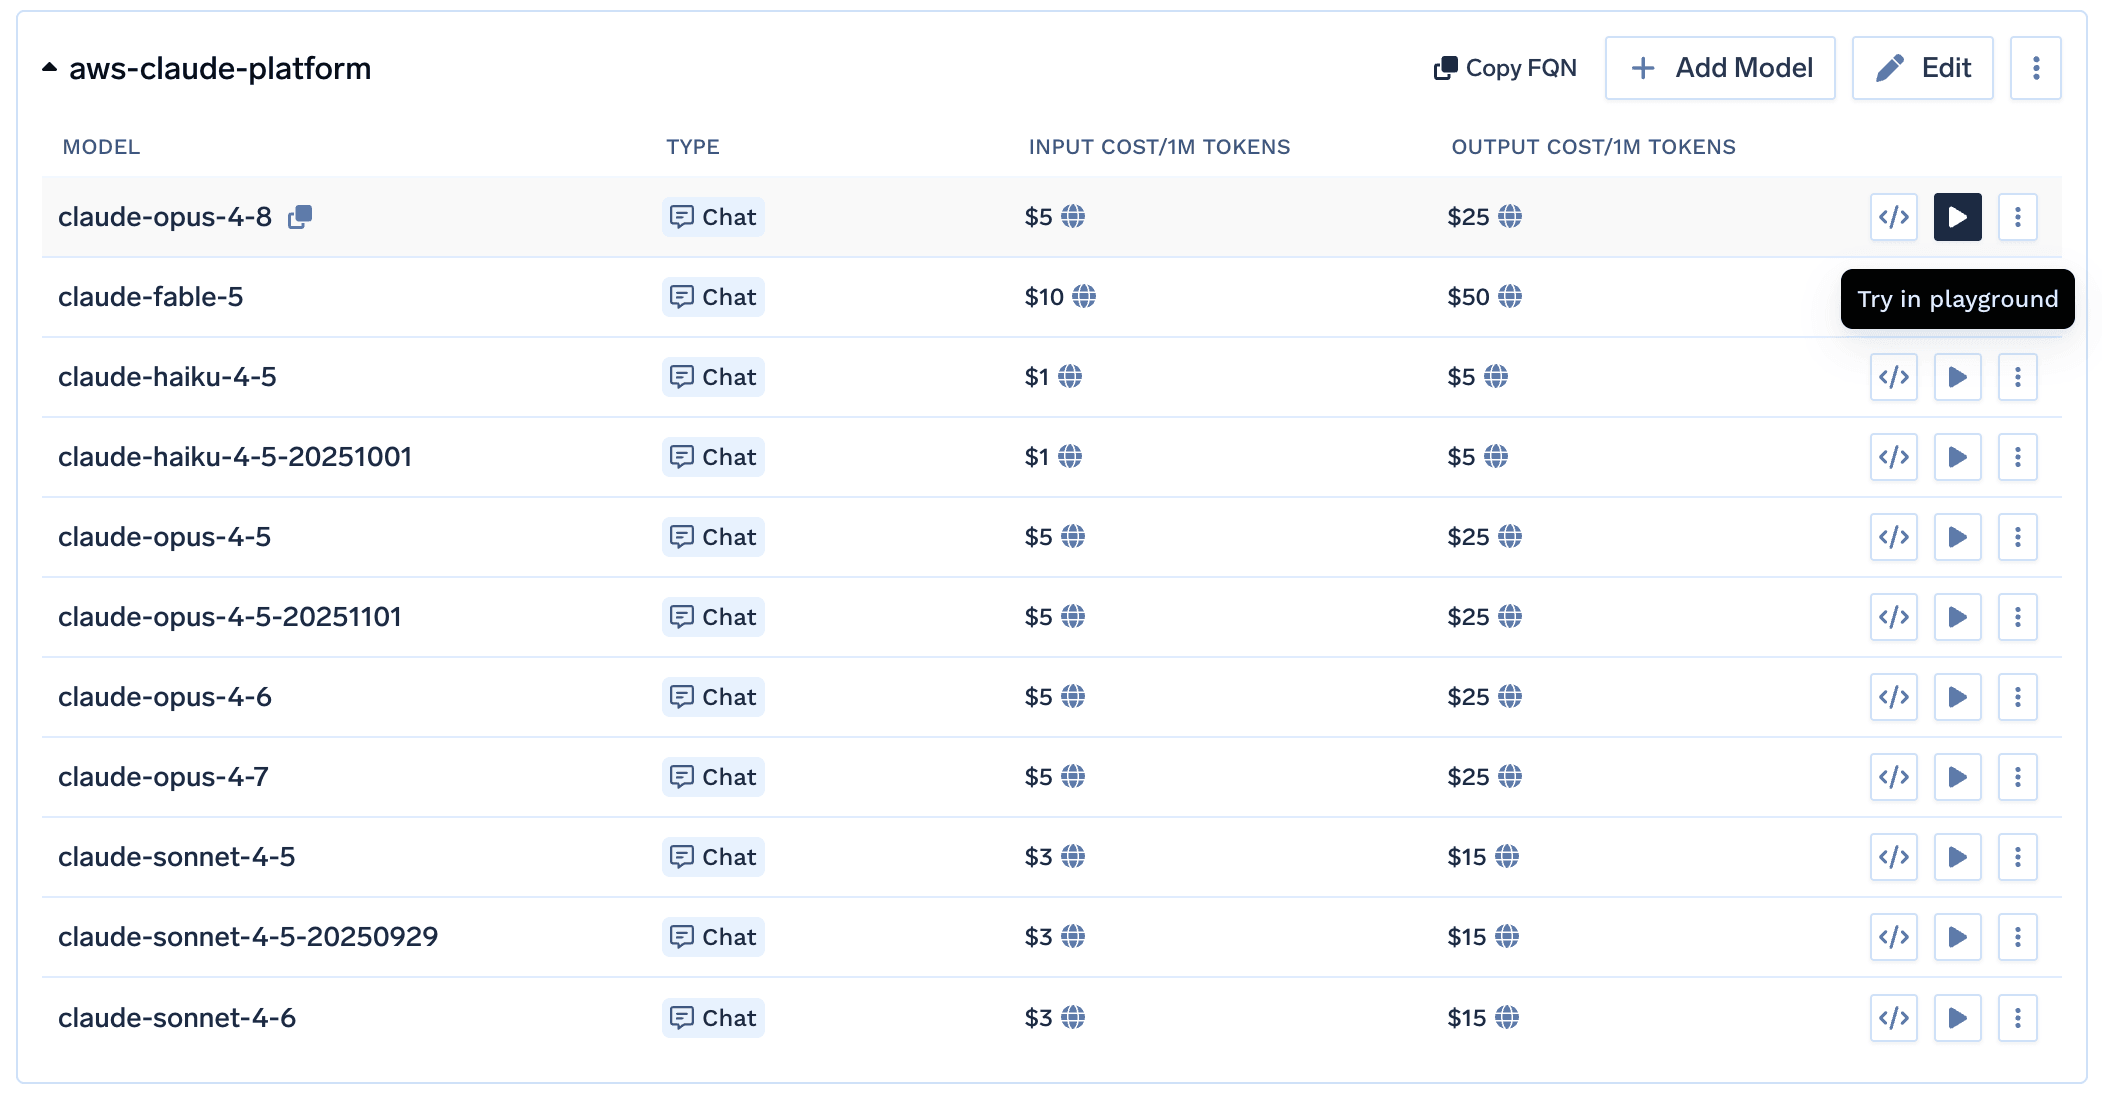2102x1114 pixels.
Task: Collapse the aws-claude-platform section
Action: click(49, 68)
